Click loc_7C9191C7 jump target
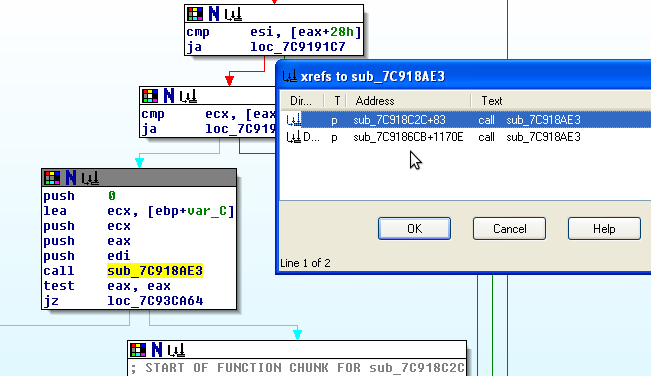The height and width of the screenshot is (376, 651). pyautogui.click(x=298, y=47)
